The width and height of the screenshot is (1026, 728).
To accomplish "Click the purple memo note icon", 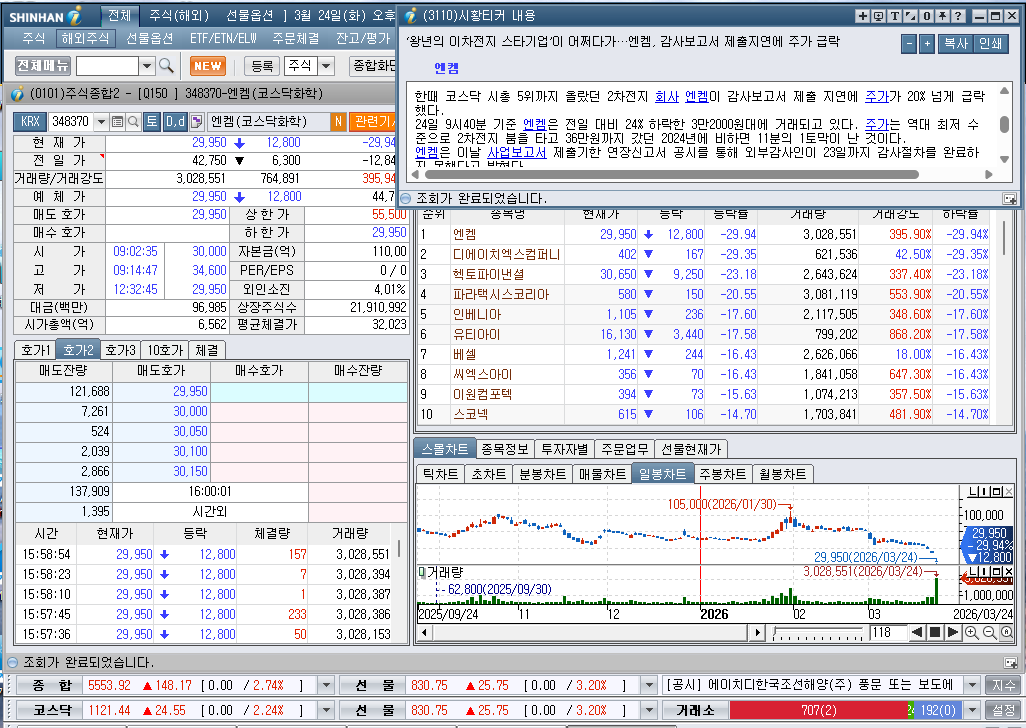I will [x=196, y=122].
